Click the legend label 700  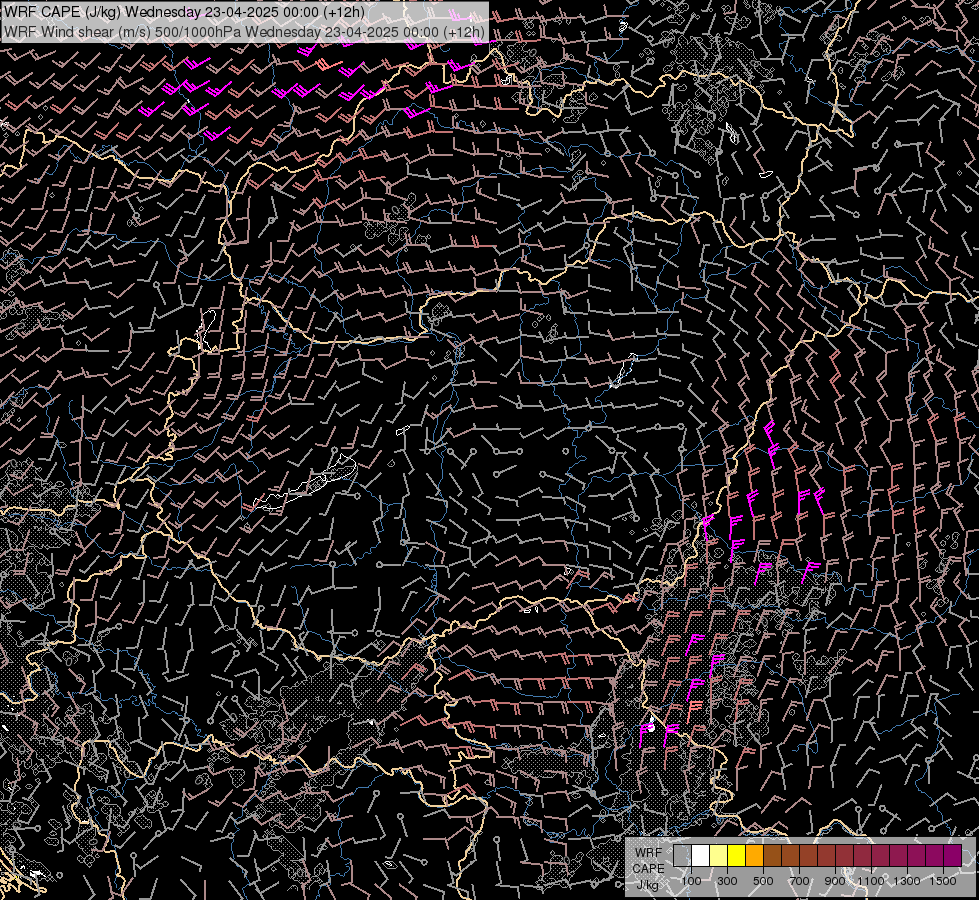point(799,881)
